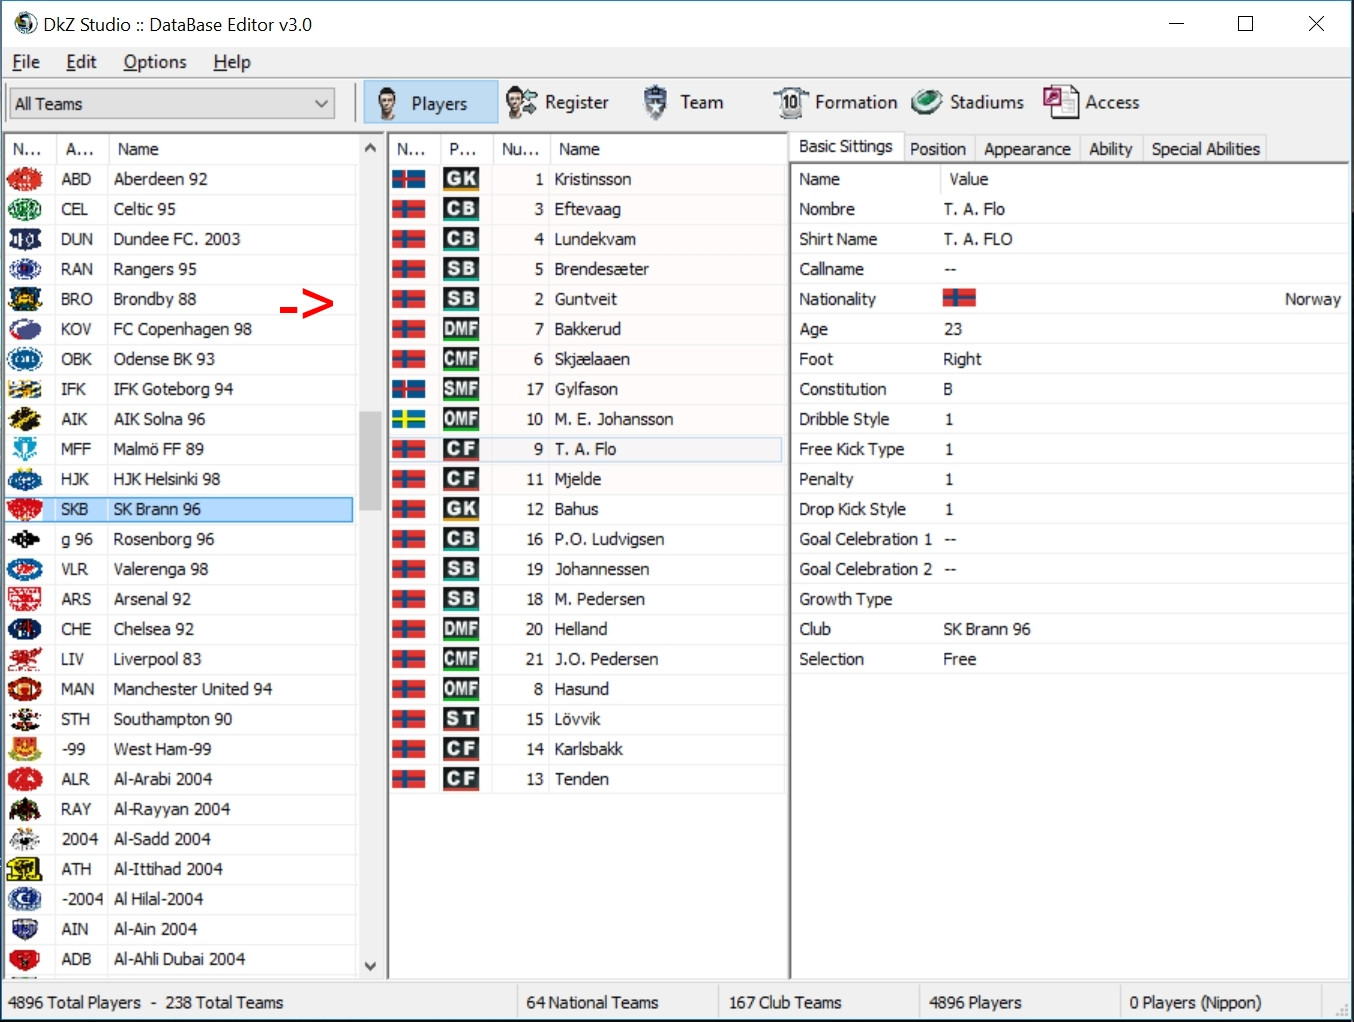Open the Help menu

(x=232, y=62)
